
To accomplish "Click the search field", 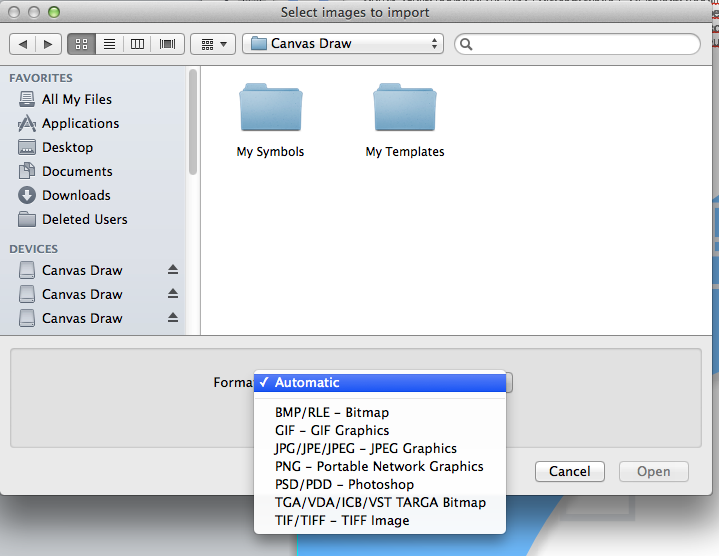I will coord(577,44).
